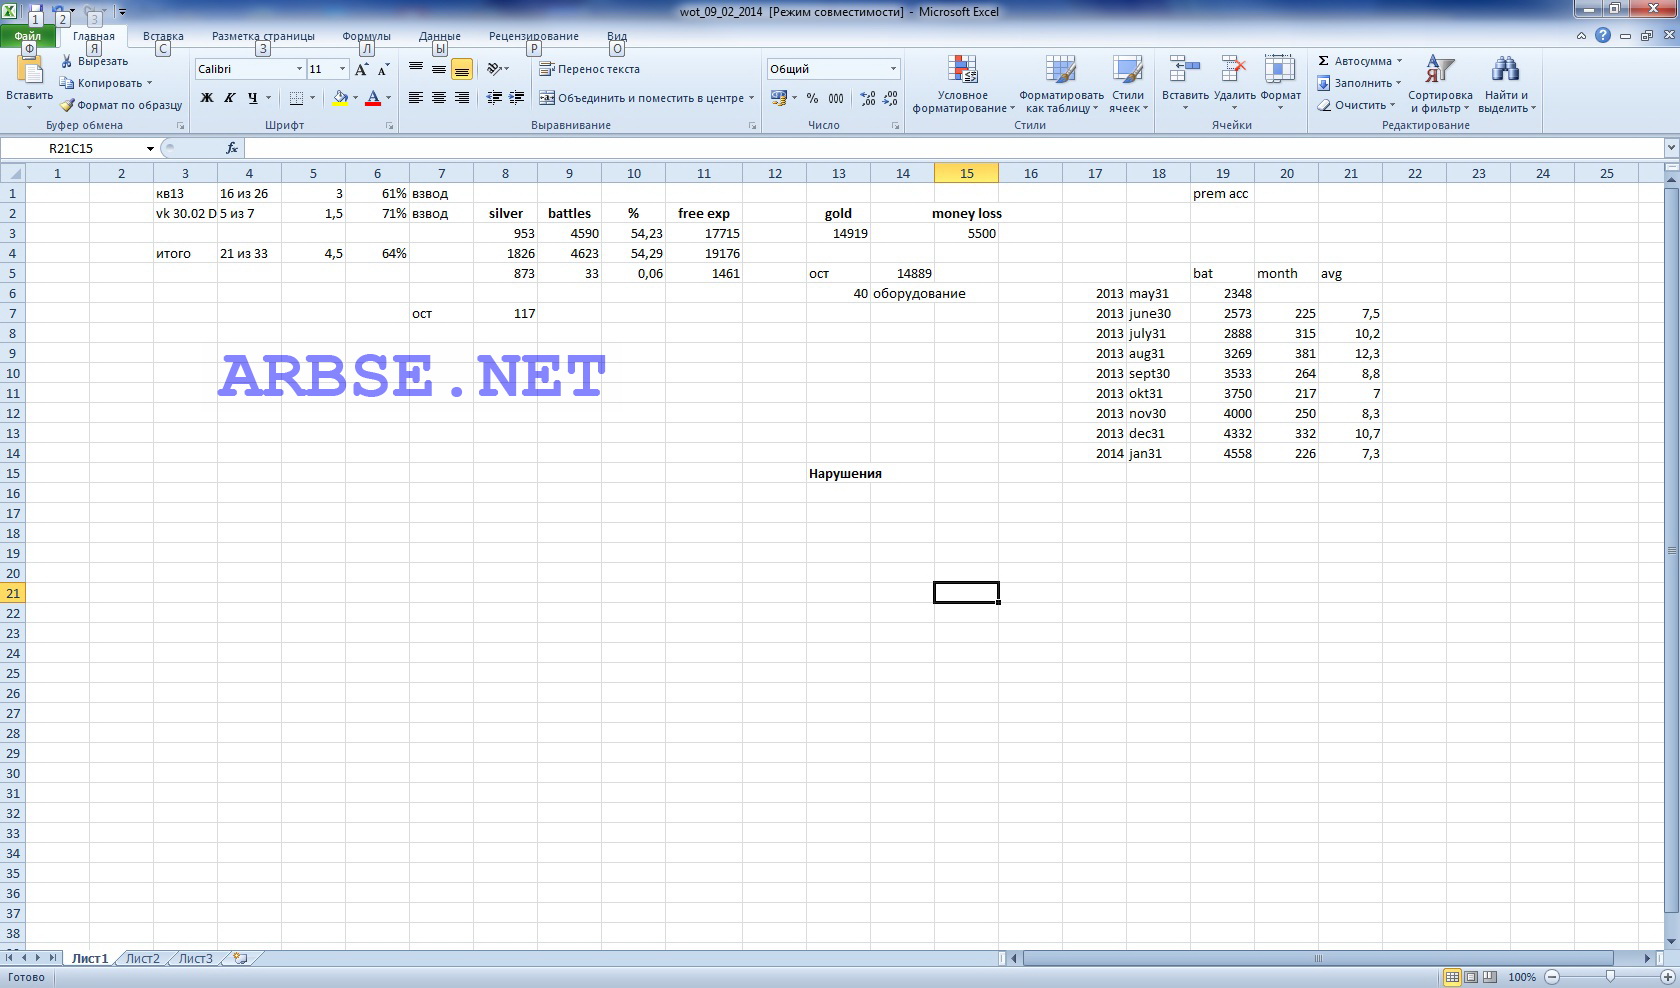Click the decrease decimal icon
The height and width of the screenshot is (988, 1680).
pyautogui.click(x=890, y=98)
